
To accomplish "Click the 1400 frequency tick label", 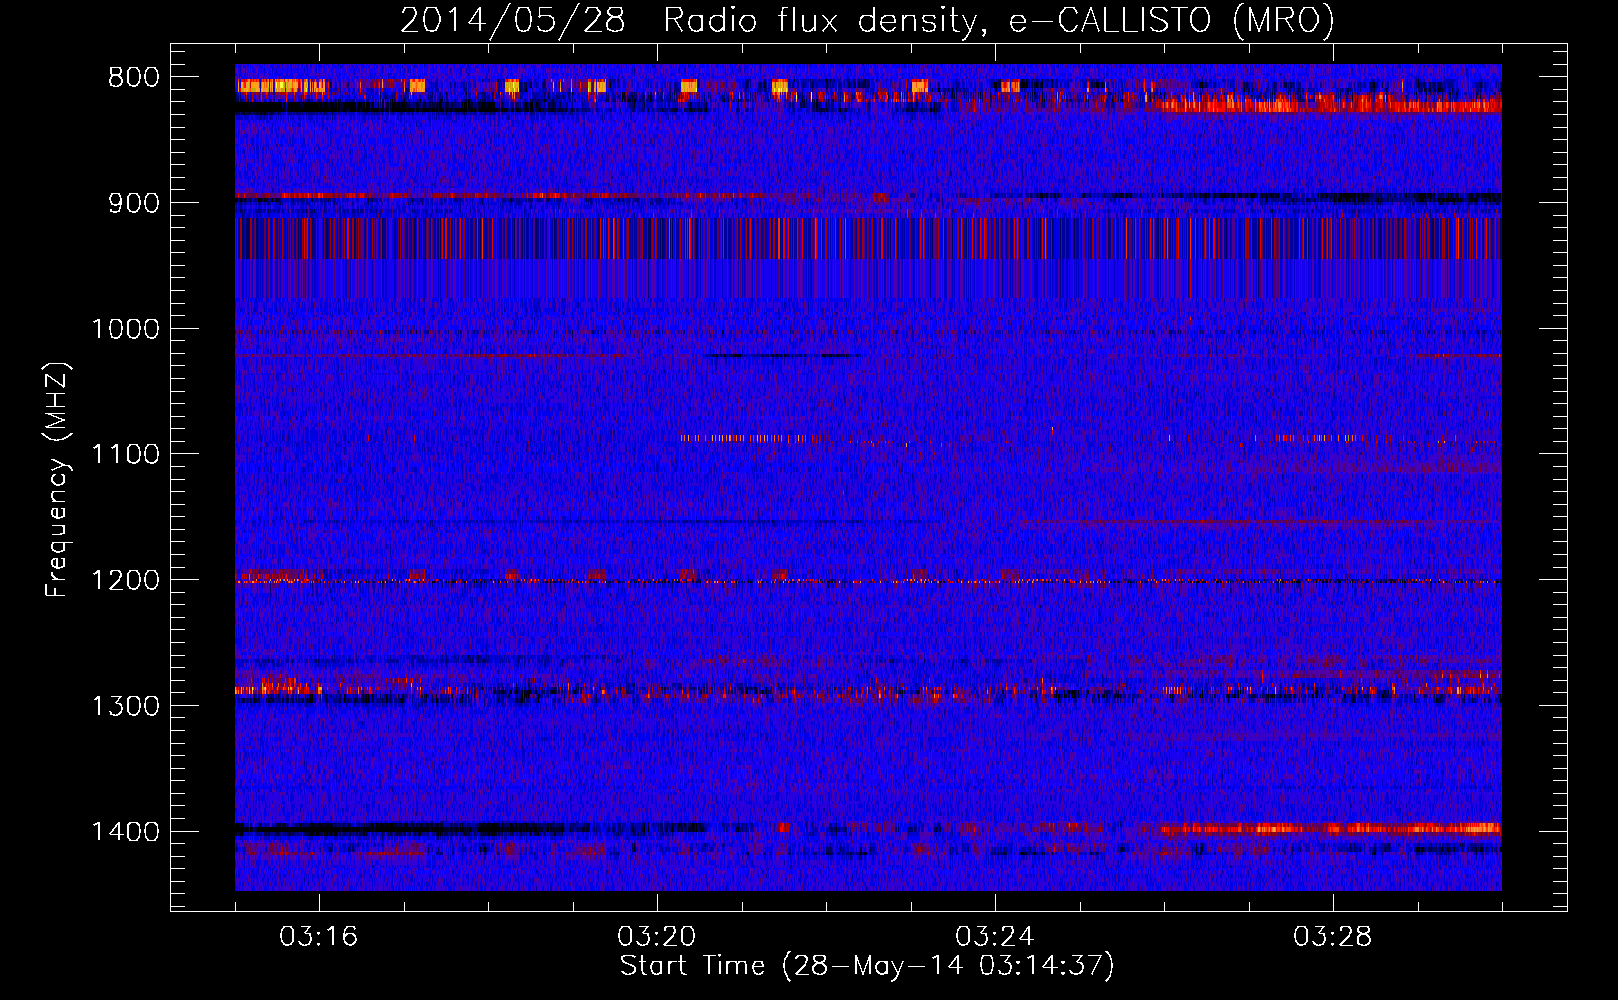I will pos(125,832).
